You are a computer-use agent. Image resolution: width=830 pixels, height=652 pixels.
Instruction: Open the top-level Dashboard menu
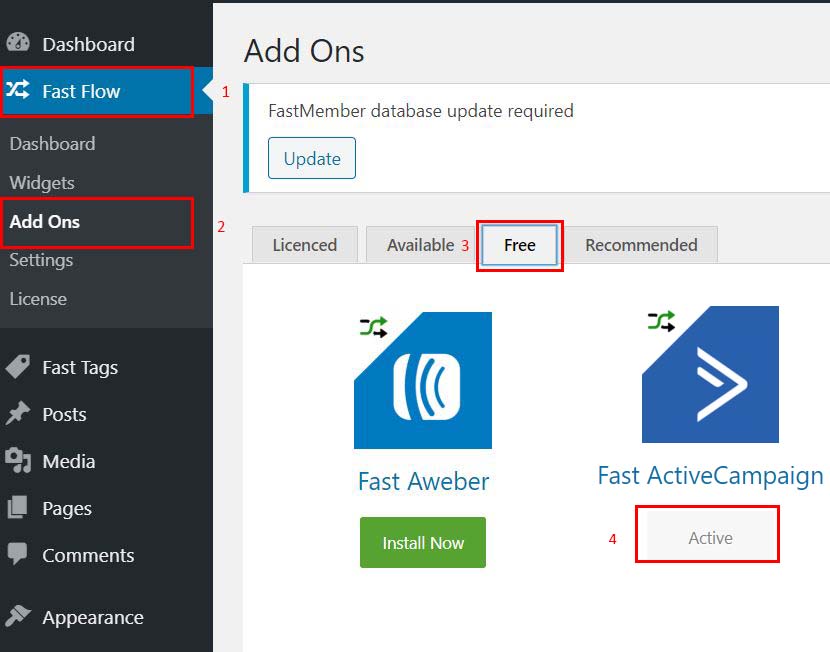coord(106,44)
